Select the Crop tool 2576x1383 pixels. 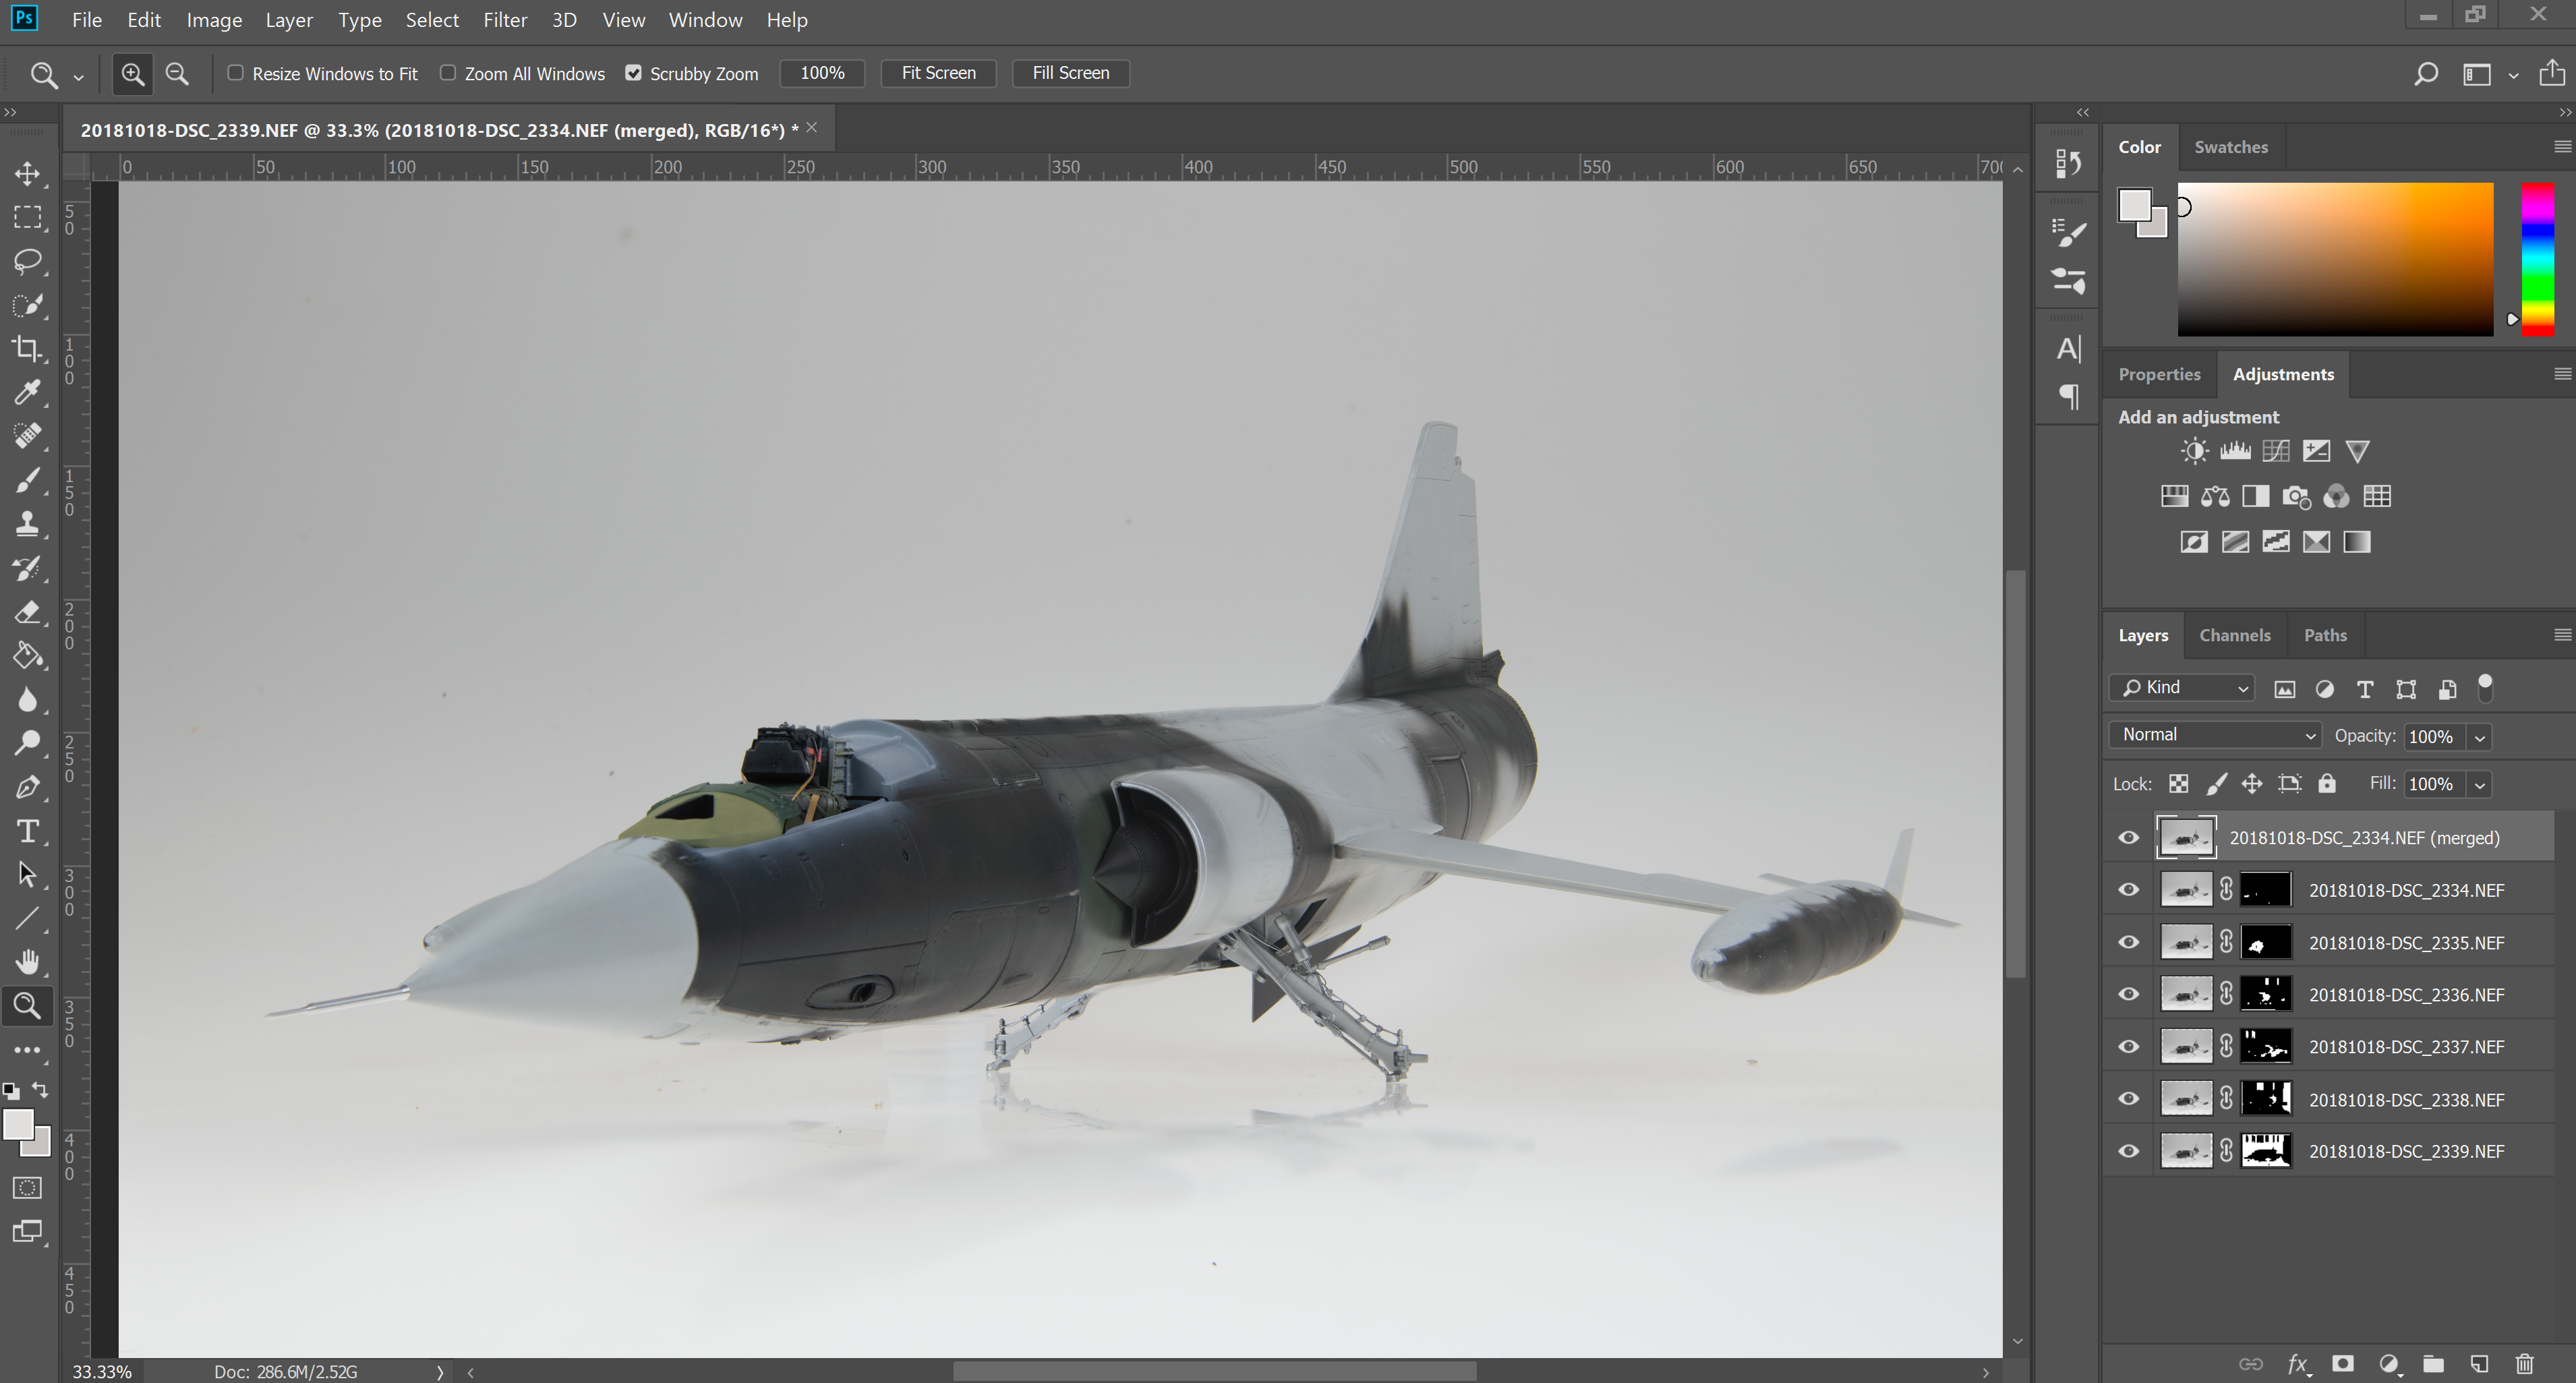(28, 349)
